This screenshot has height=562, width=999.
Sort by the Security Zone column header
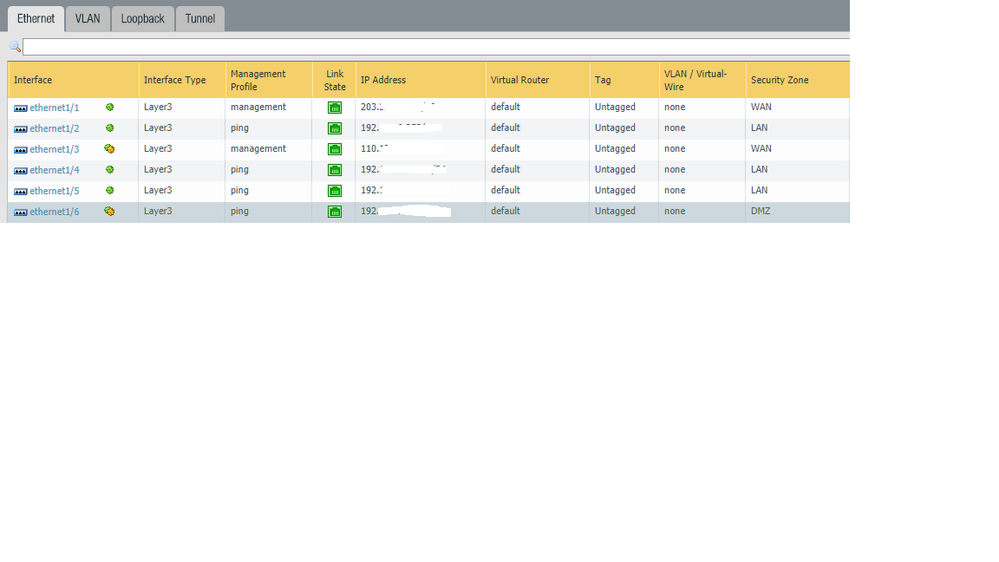coord(798,80)
